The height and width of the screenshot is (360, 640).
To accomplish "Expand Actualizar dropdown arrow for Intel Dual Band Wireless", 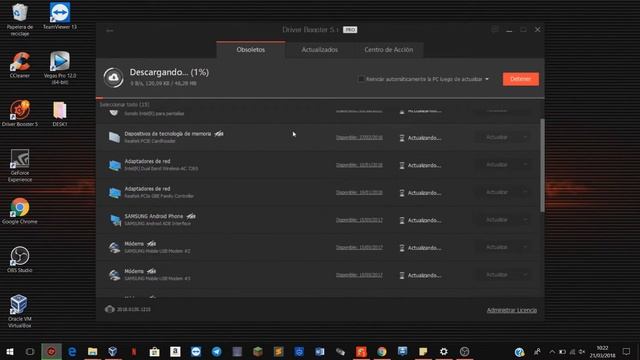I will [525, 165].
